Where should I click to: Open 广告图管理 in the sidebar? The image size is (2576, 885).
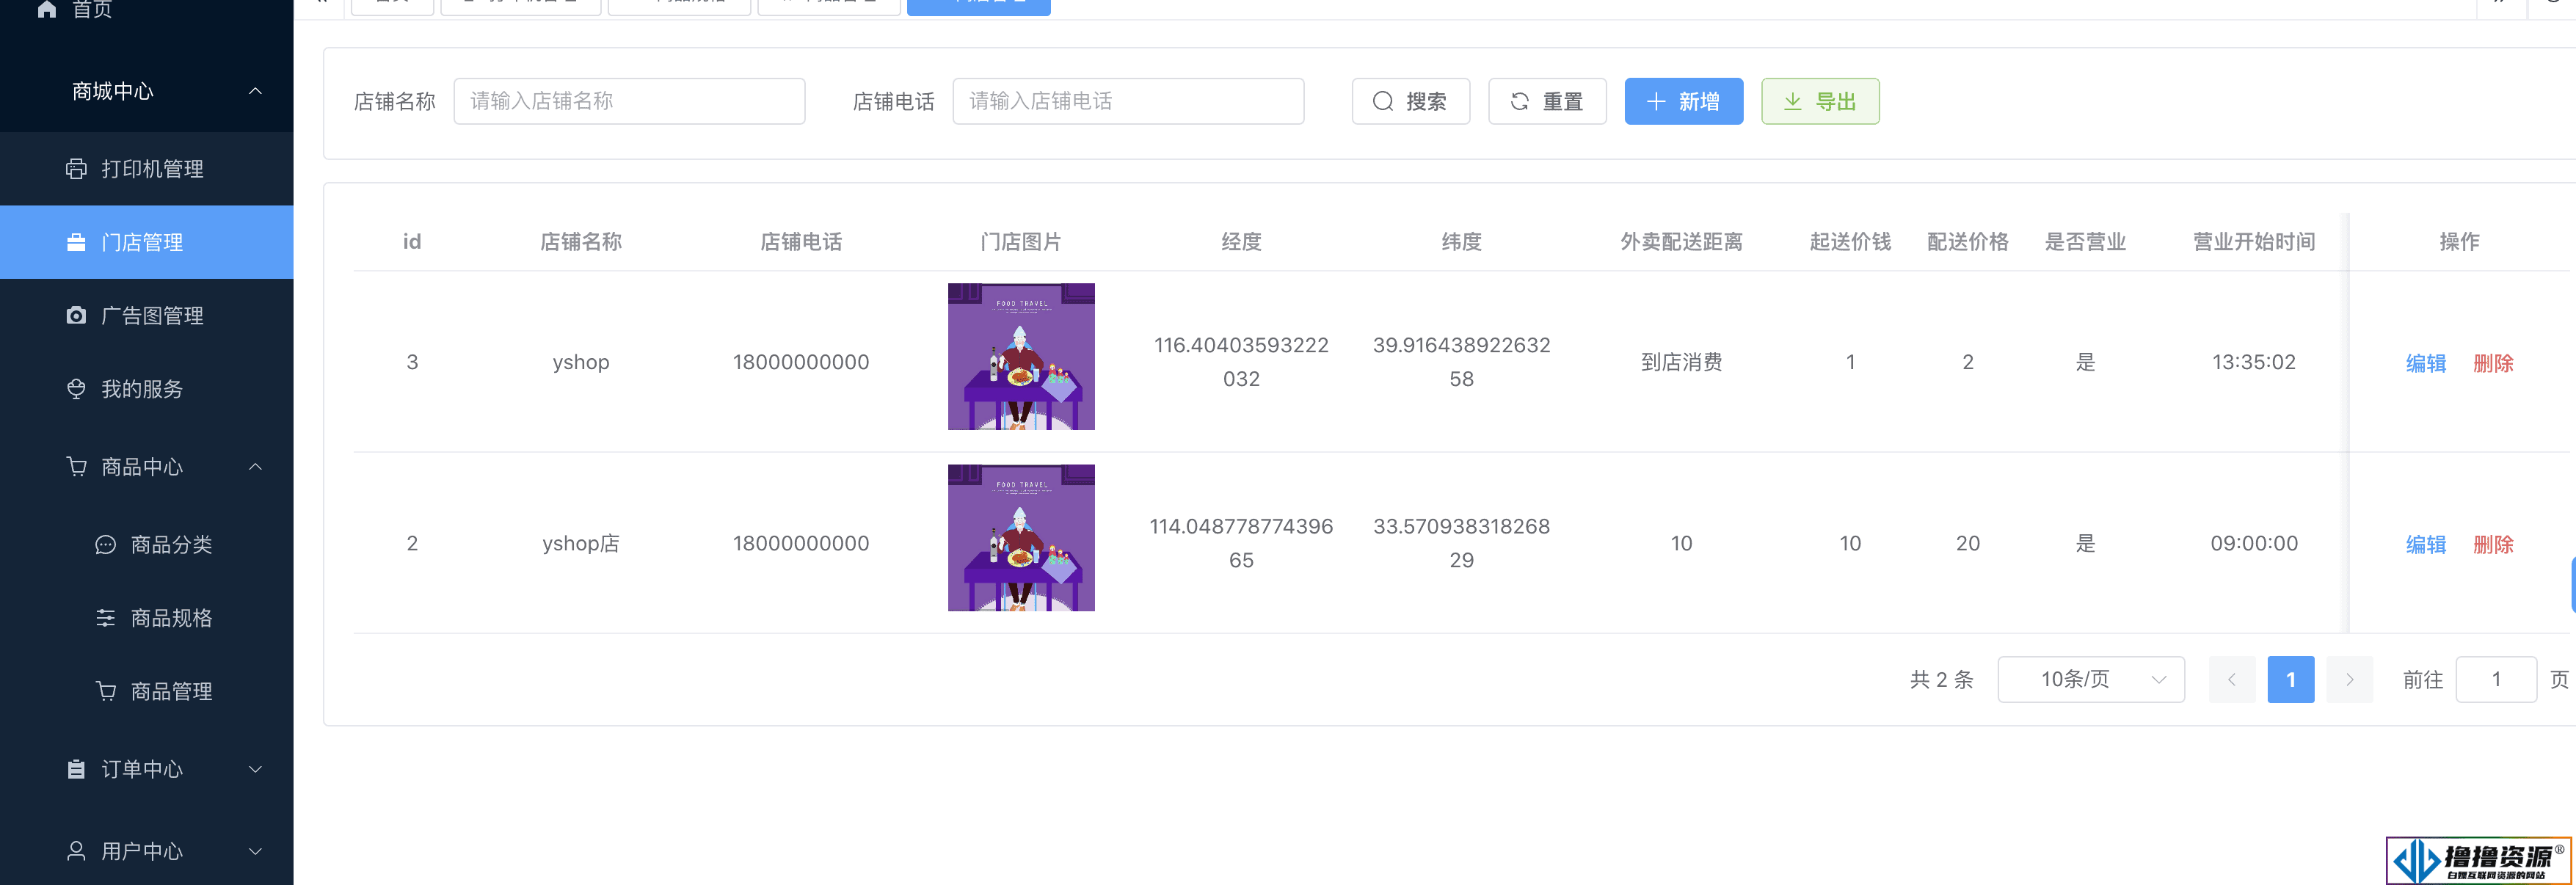146,316
